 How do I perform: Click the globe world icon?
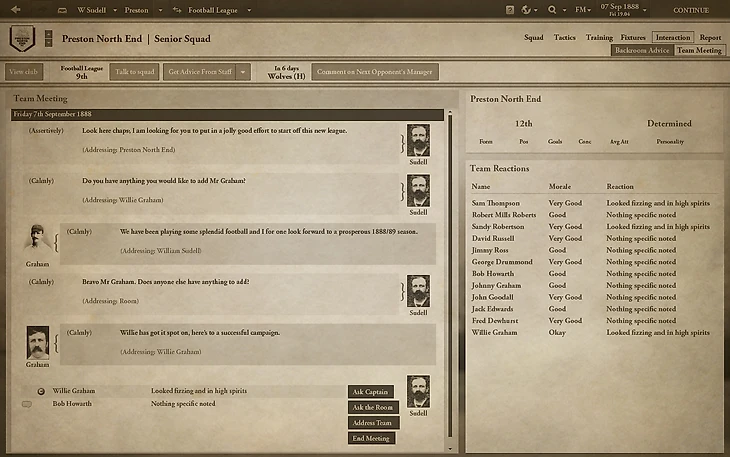point(526,10)
